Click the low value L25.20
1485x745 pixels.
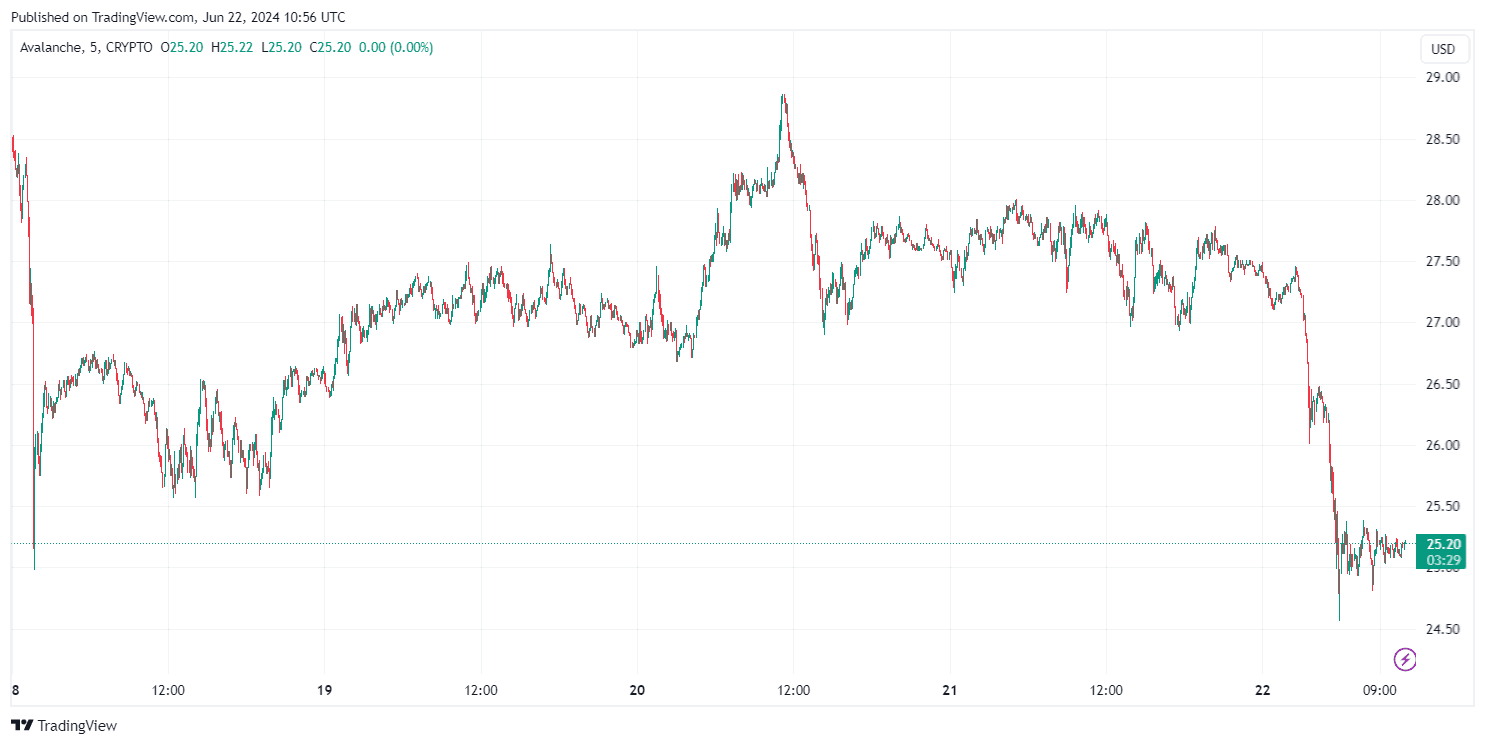click(x=281, y=47)
